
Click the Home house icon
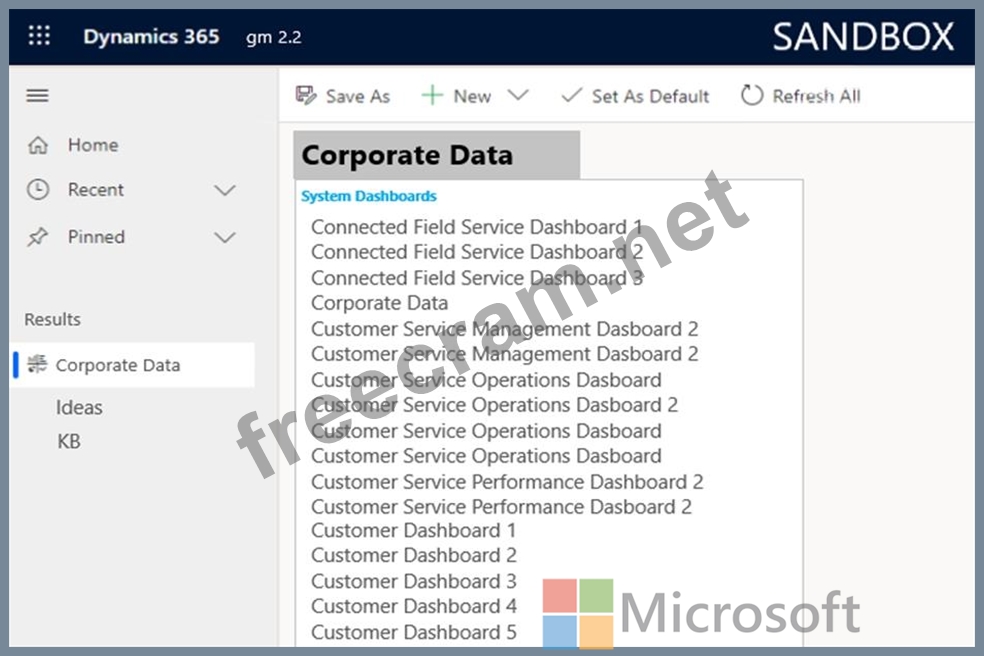pyautogui.click(x=38, y=146)
